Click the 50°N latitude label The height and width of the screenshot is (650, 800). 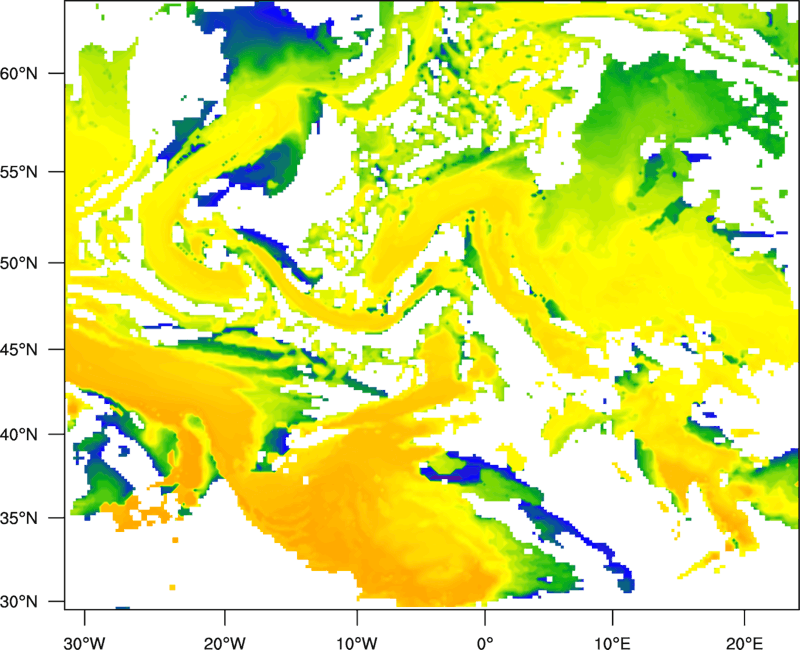click(19, 263)
